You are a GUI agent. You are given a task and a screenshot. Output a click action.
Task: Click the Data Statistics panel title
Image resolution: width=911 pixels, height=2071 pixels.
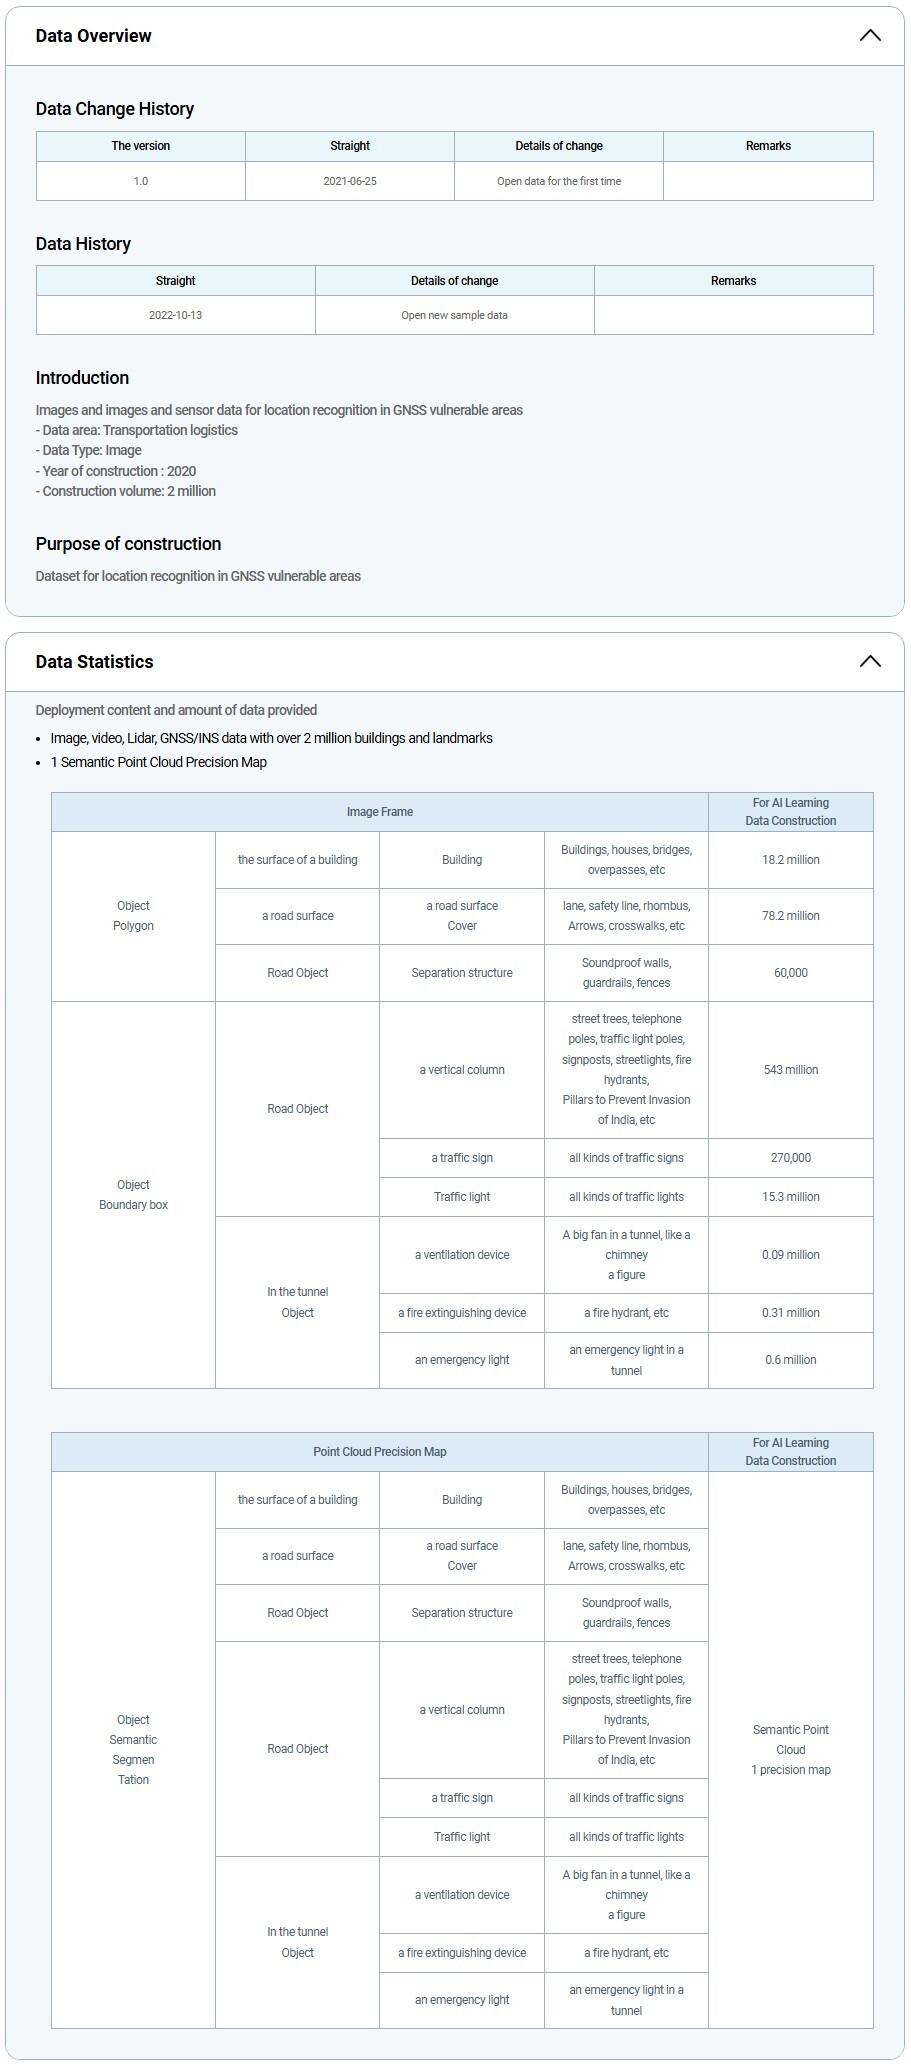pos(94,662)
